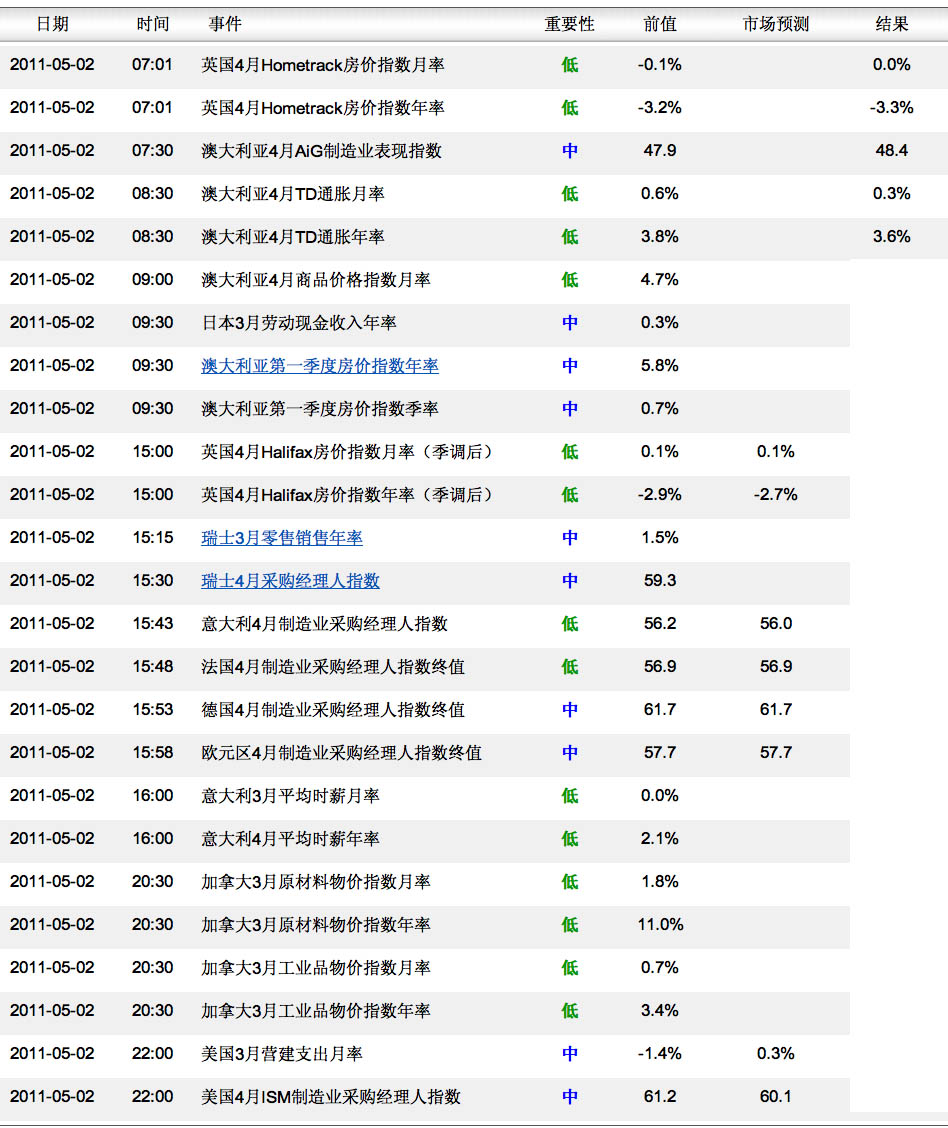Click forecast value 56.0

(x=775, y=624)
